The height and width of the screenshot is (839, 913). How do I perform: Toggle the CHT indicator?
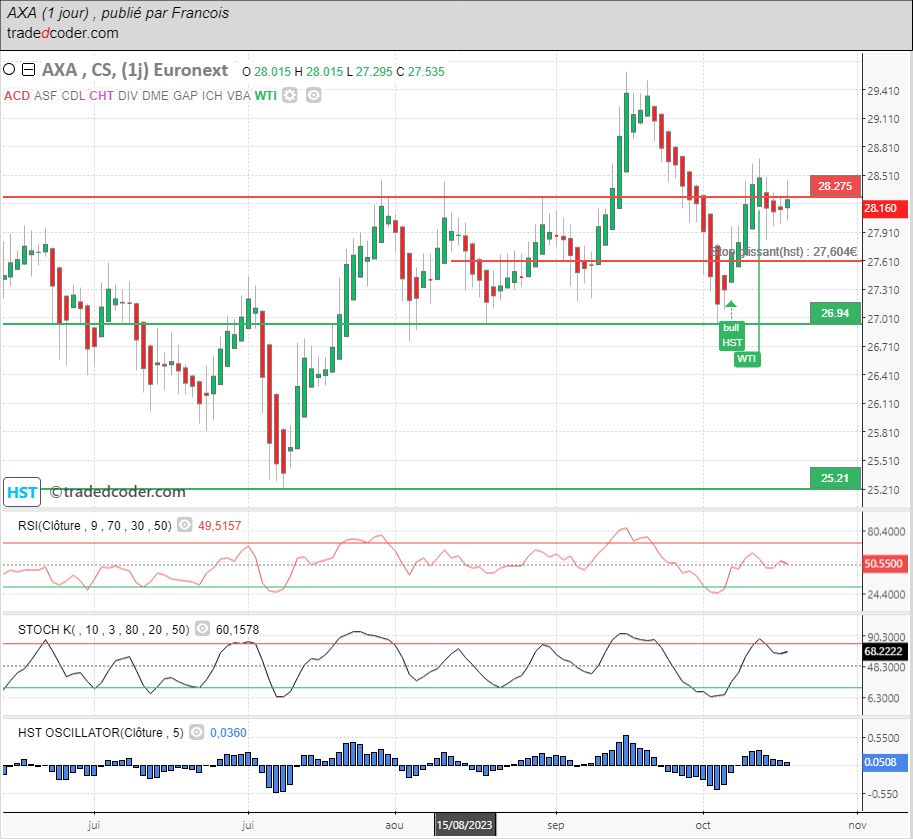(101, 95)
